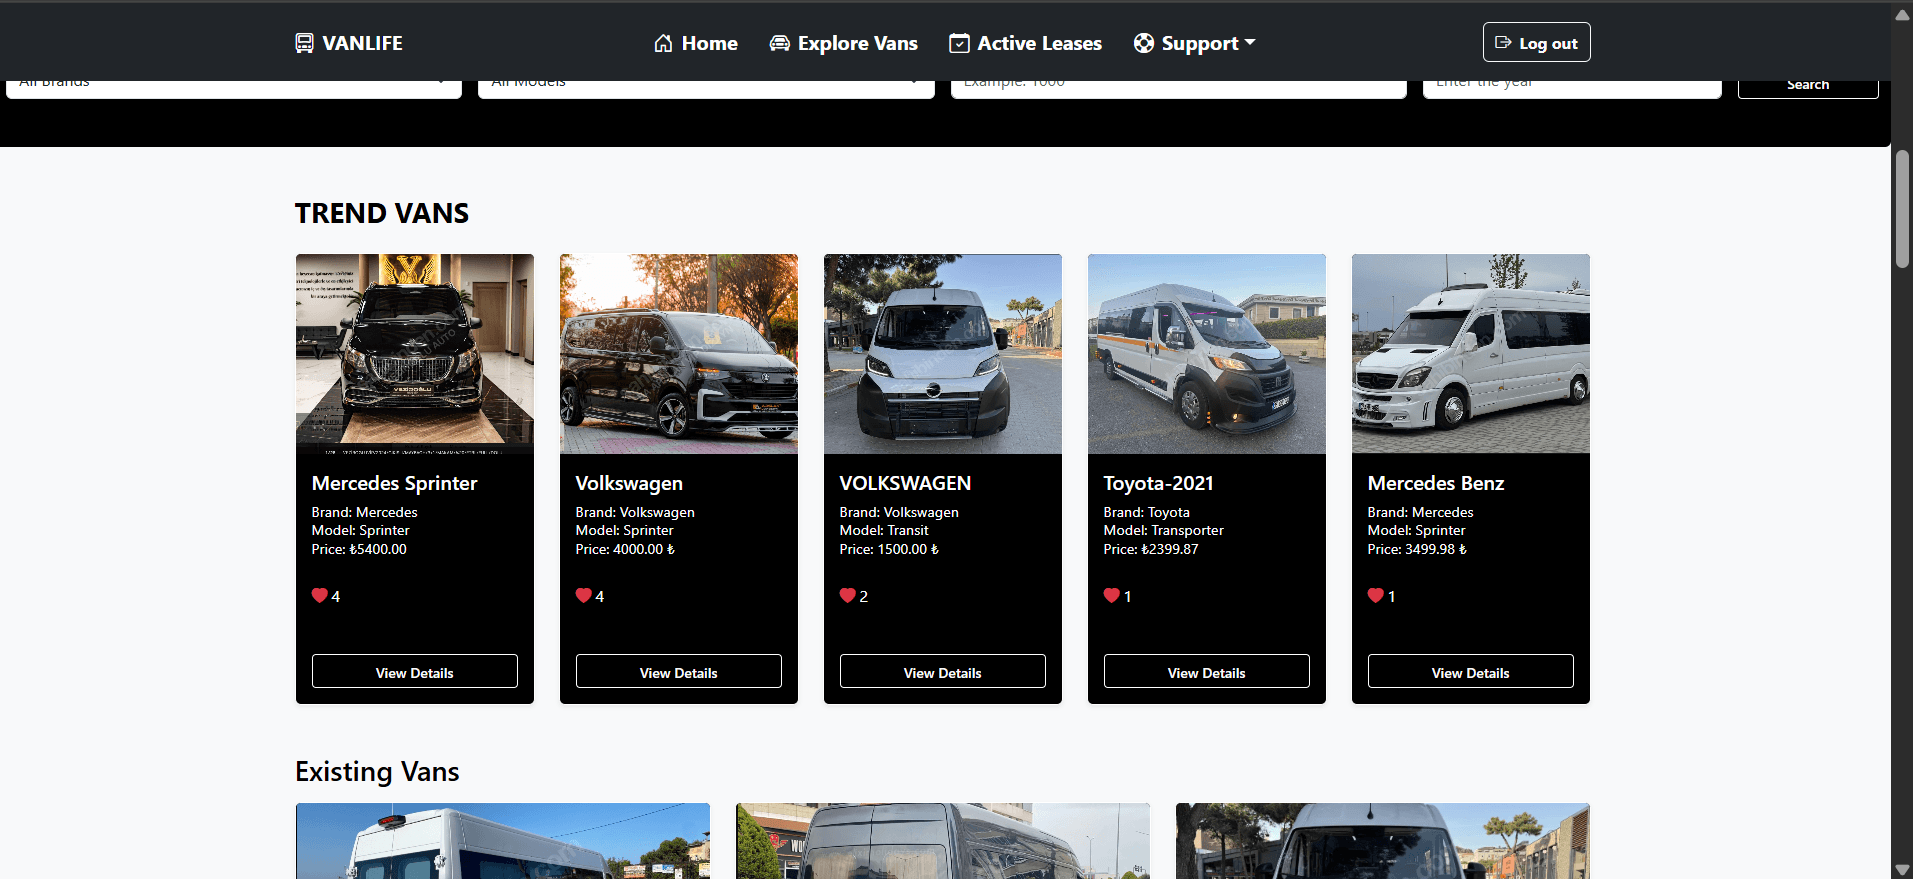Click second Existing Vans card image

(943, 841)
